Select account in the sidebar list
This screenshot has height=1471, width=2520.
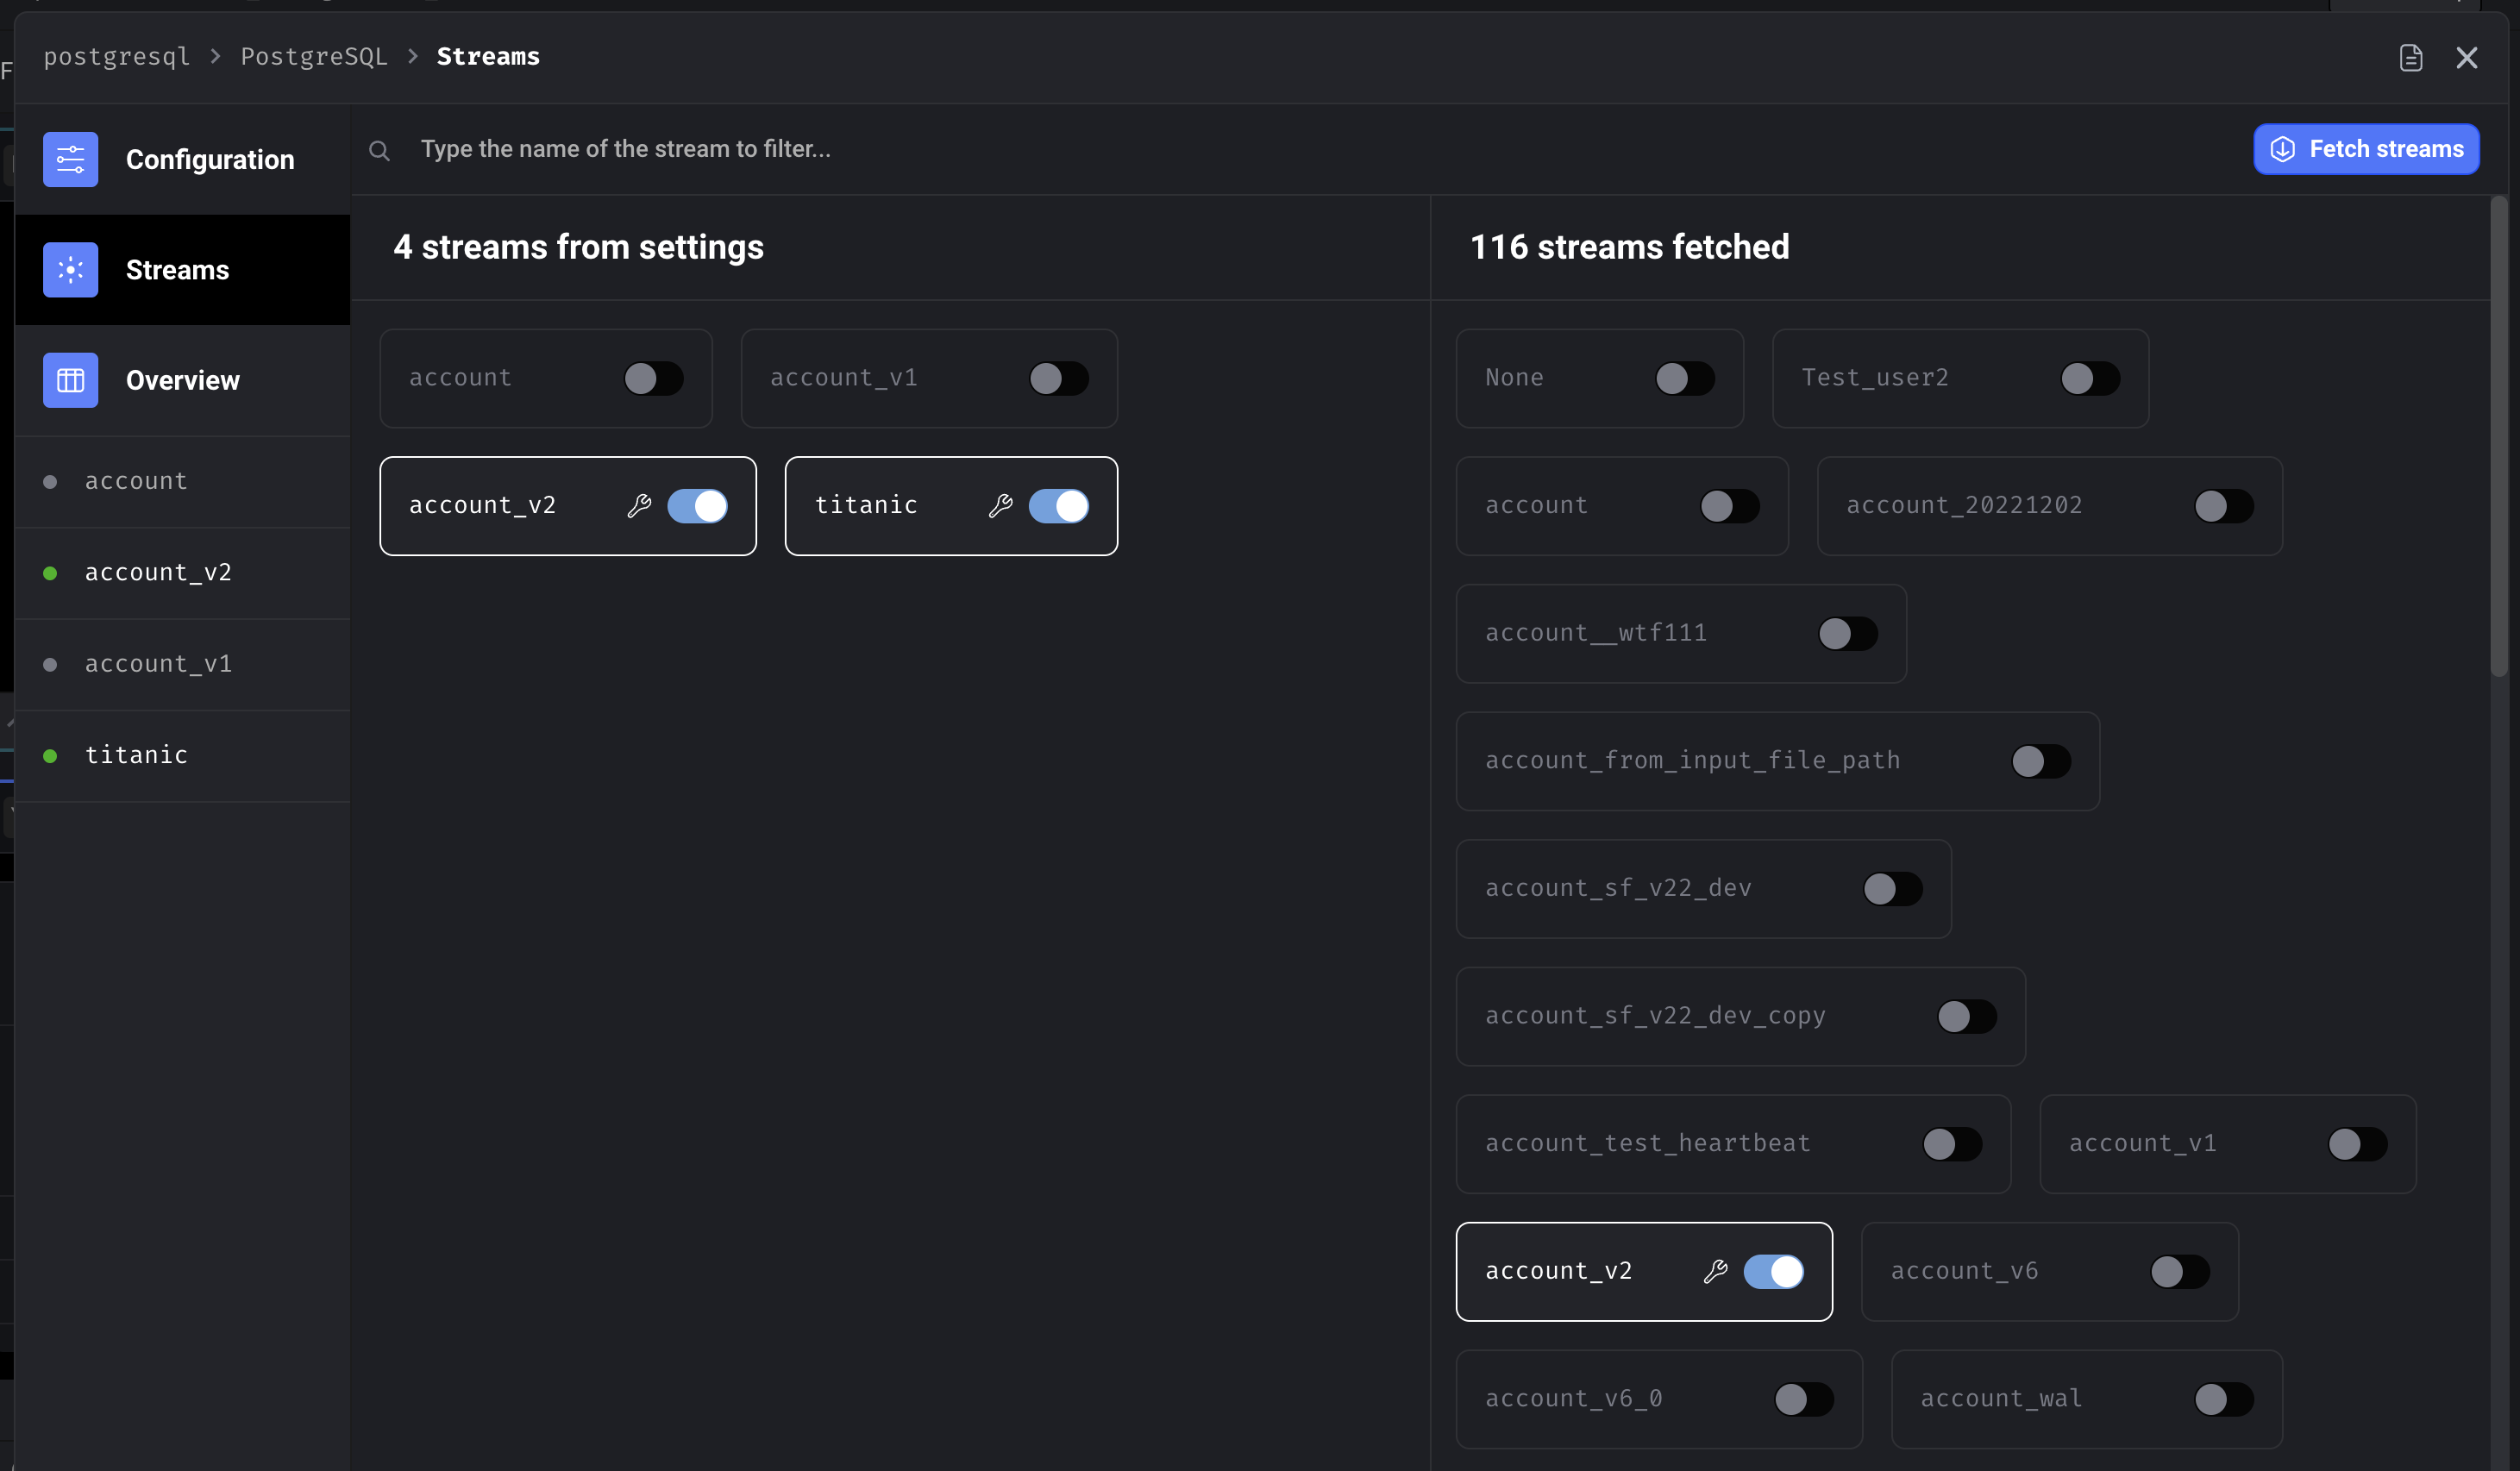click(x=183, y=481)
